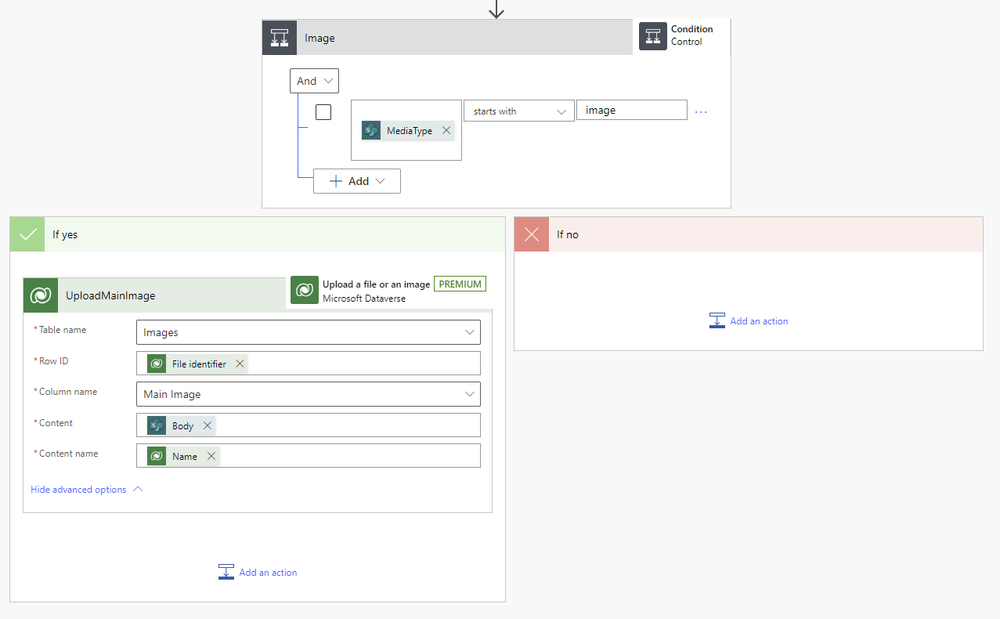Enable the checkbox beside the condition row
The height and width of the screenshot is (619, 1000).
[323, 111]
